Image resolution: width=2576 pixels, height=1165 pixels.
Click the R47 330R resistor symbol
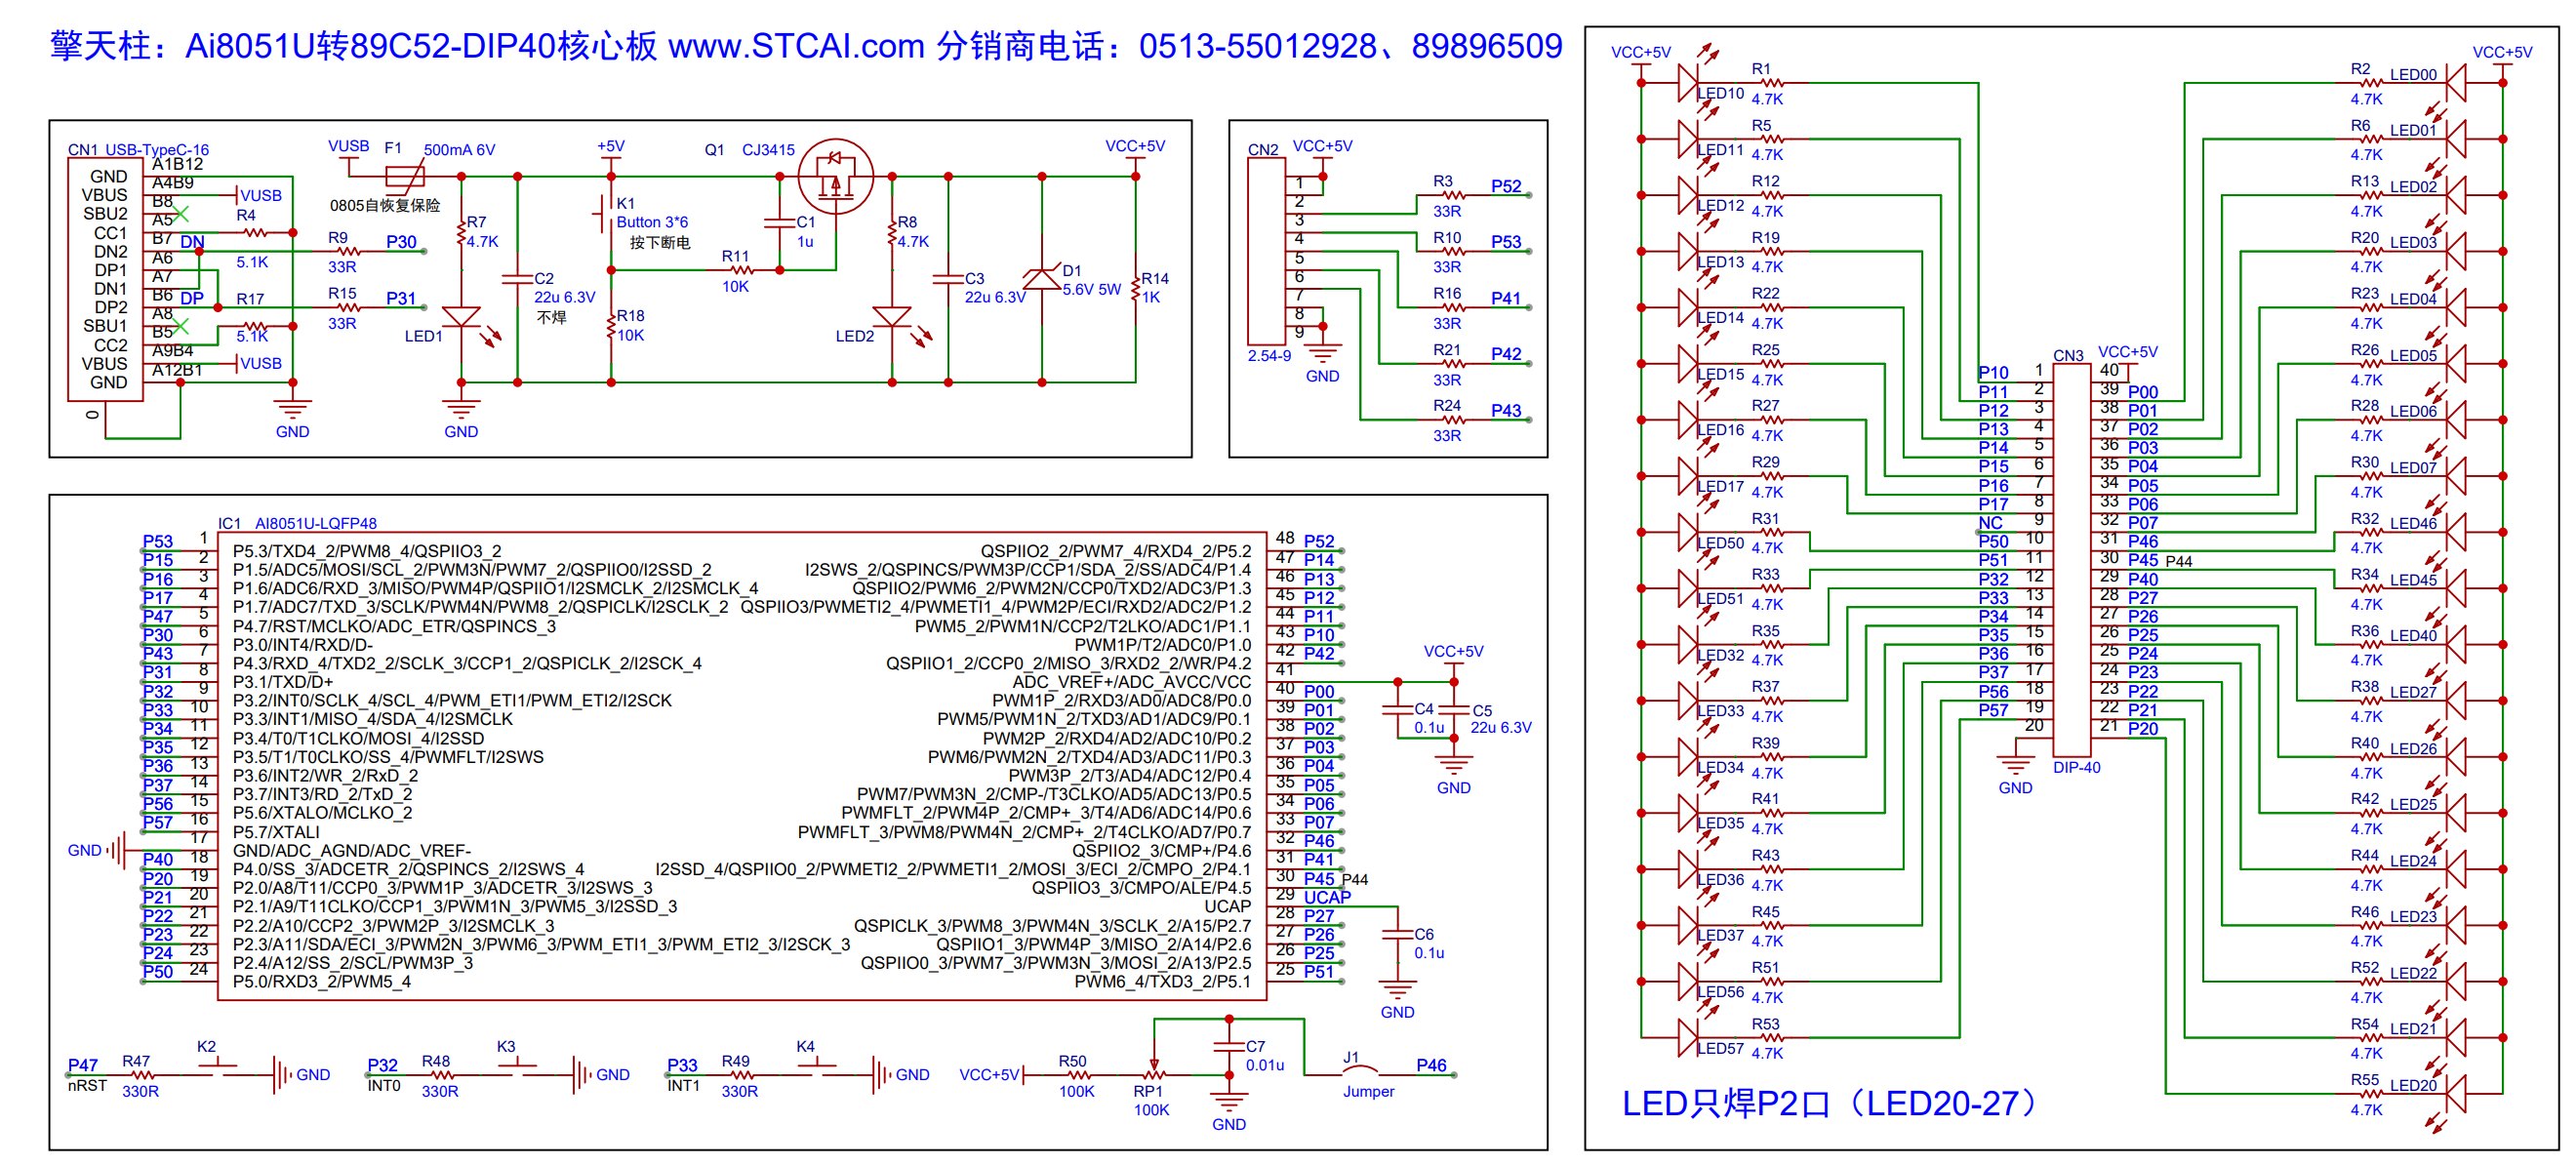(142, 1075)
